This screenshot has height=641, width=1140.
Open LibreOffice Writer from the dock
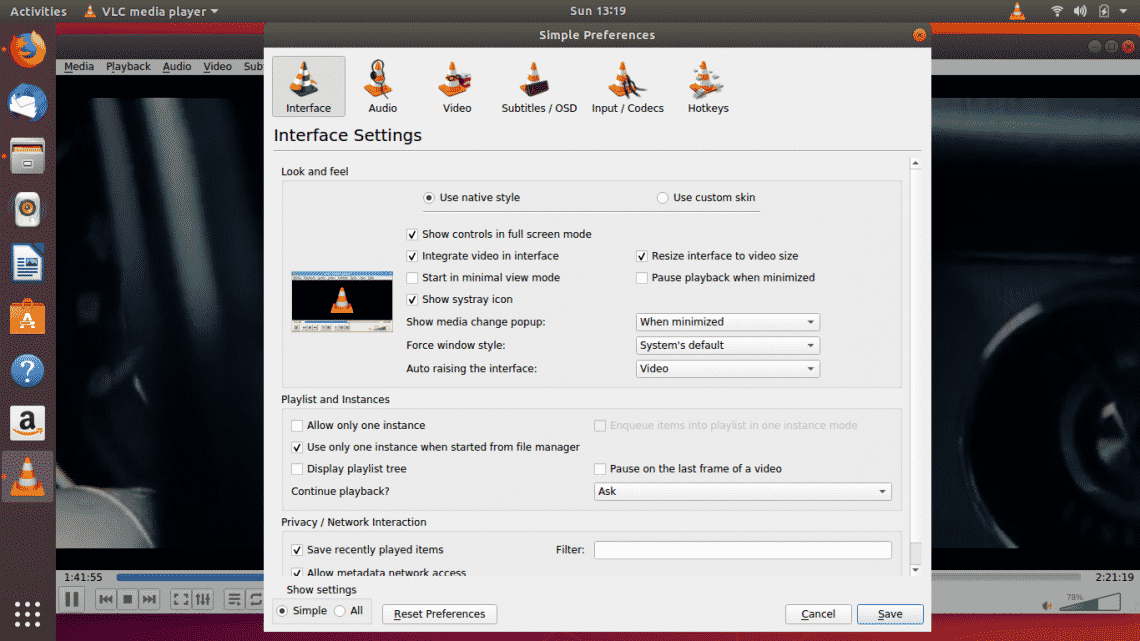[28, 263]
